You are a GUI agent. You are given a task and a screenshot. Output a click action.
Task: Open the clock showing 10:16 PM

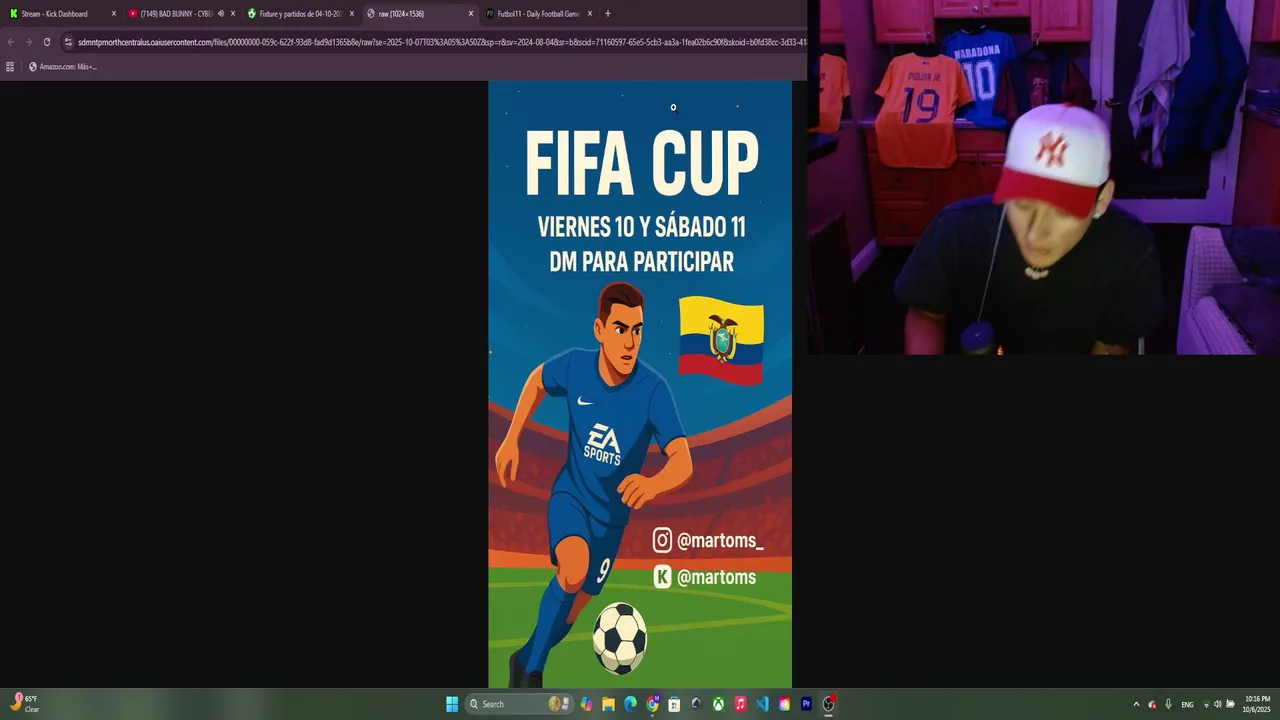click(1257, 704)
